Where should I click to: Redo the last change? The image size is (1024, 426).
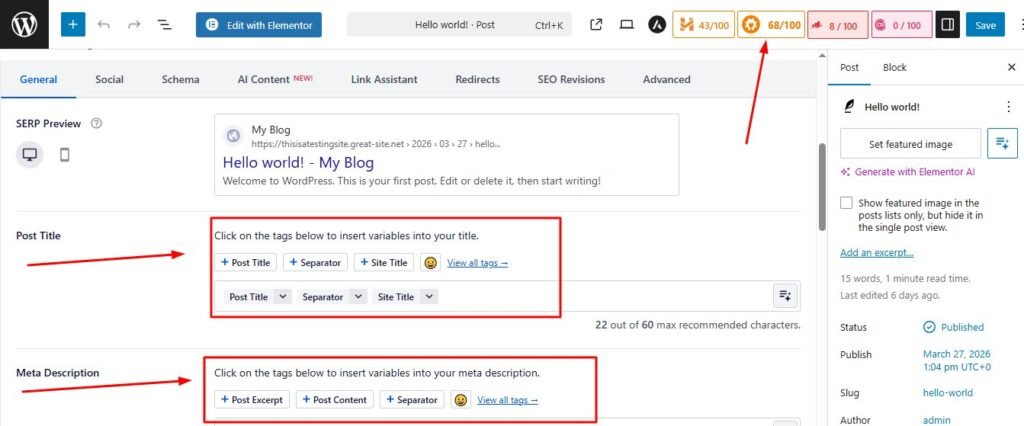[135, 25]
